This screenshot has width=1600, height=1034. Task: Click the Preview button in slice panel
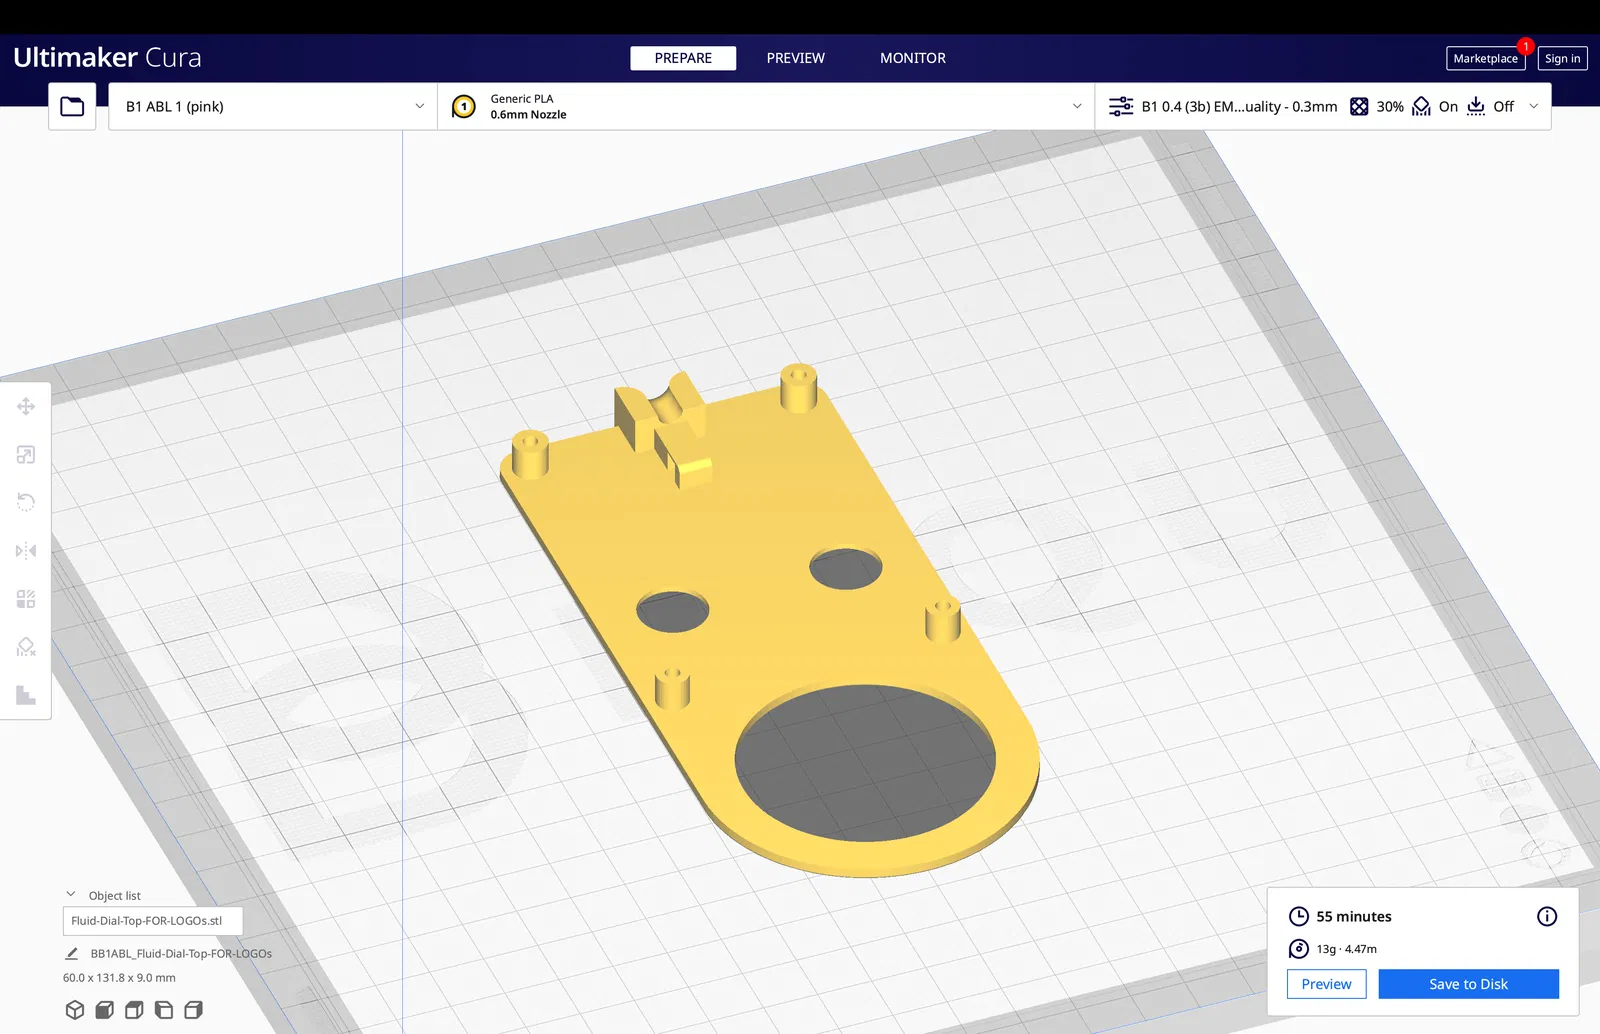click(1326, 984)
